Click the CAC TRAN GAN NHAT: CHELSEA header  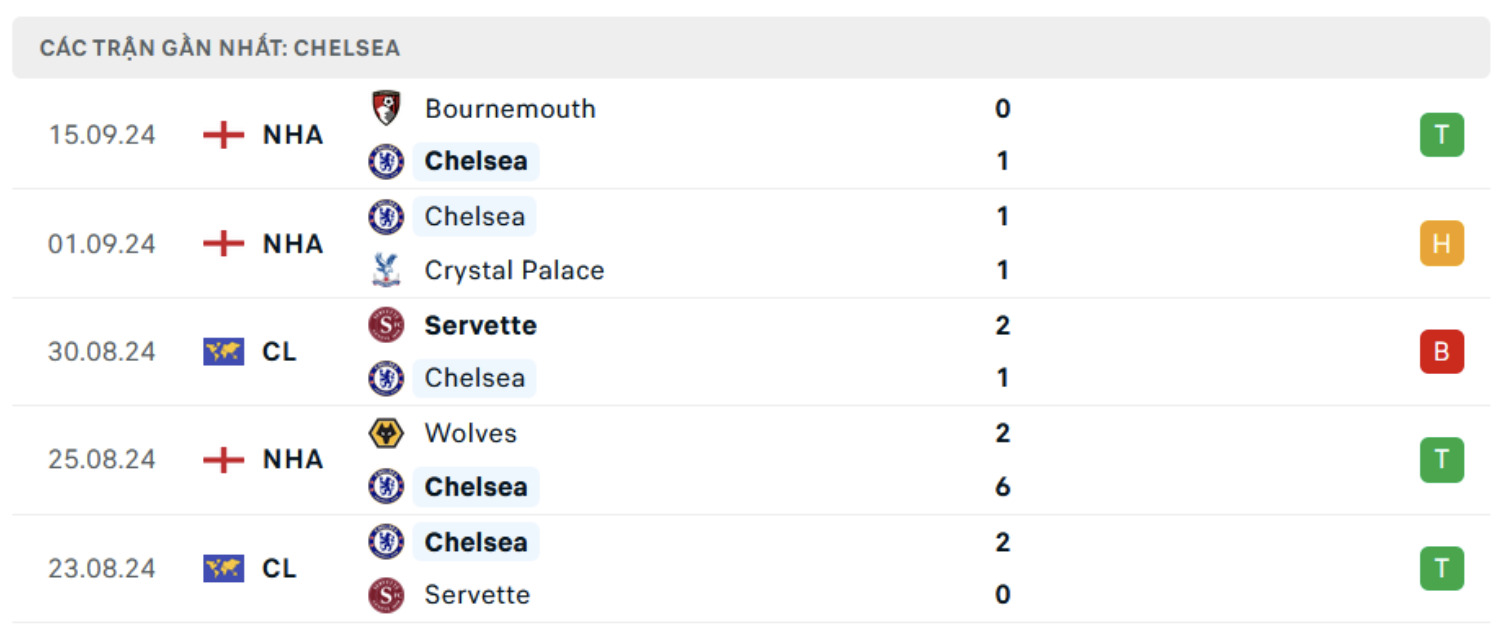pyautogui.click(x=218, y=46)
